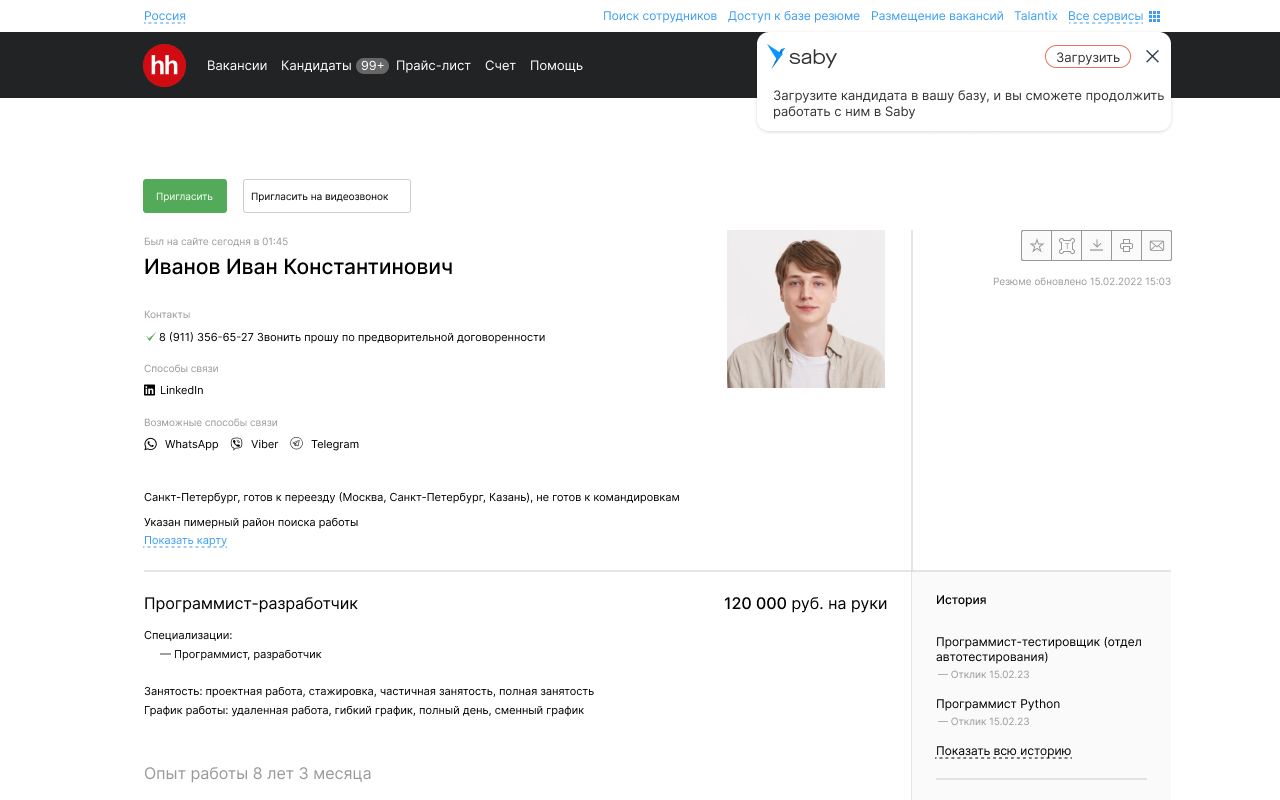The width and height of the screenshot is (1280, 800).
Task: Open the Россия region selector
Action: coord(165,16)
